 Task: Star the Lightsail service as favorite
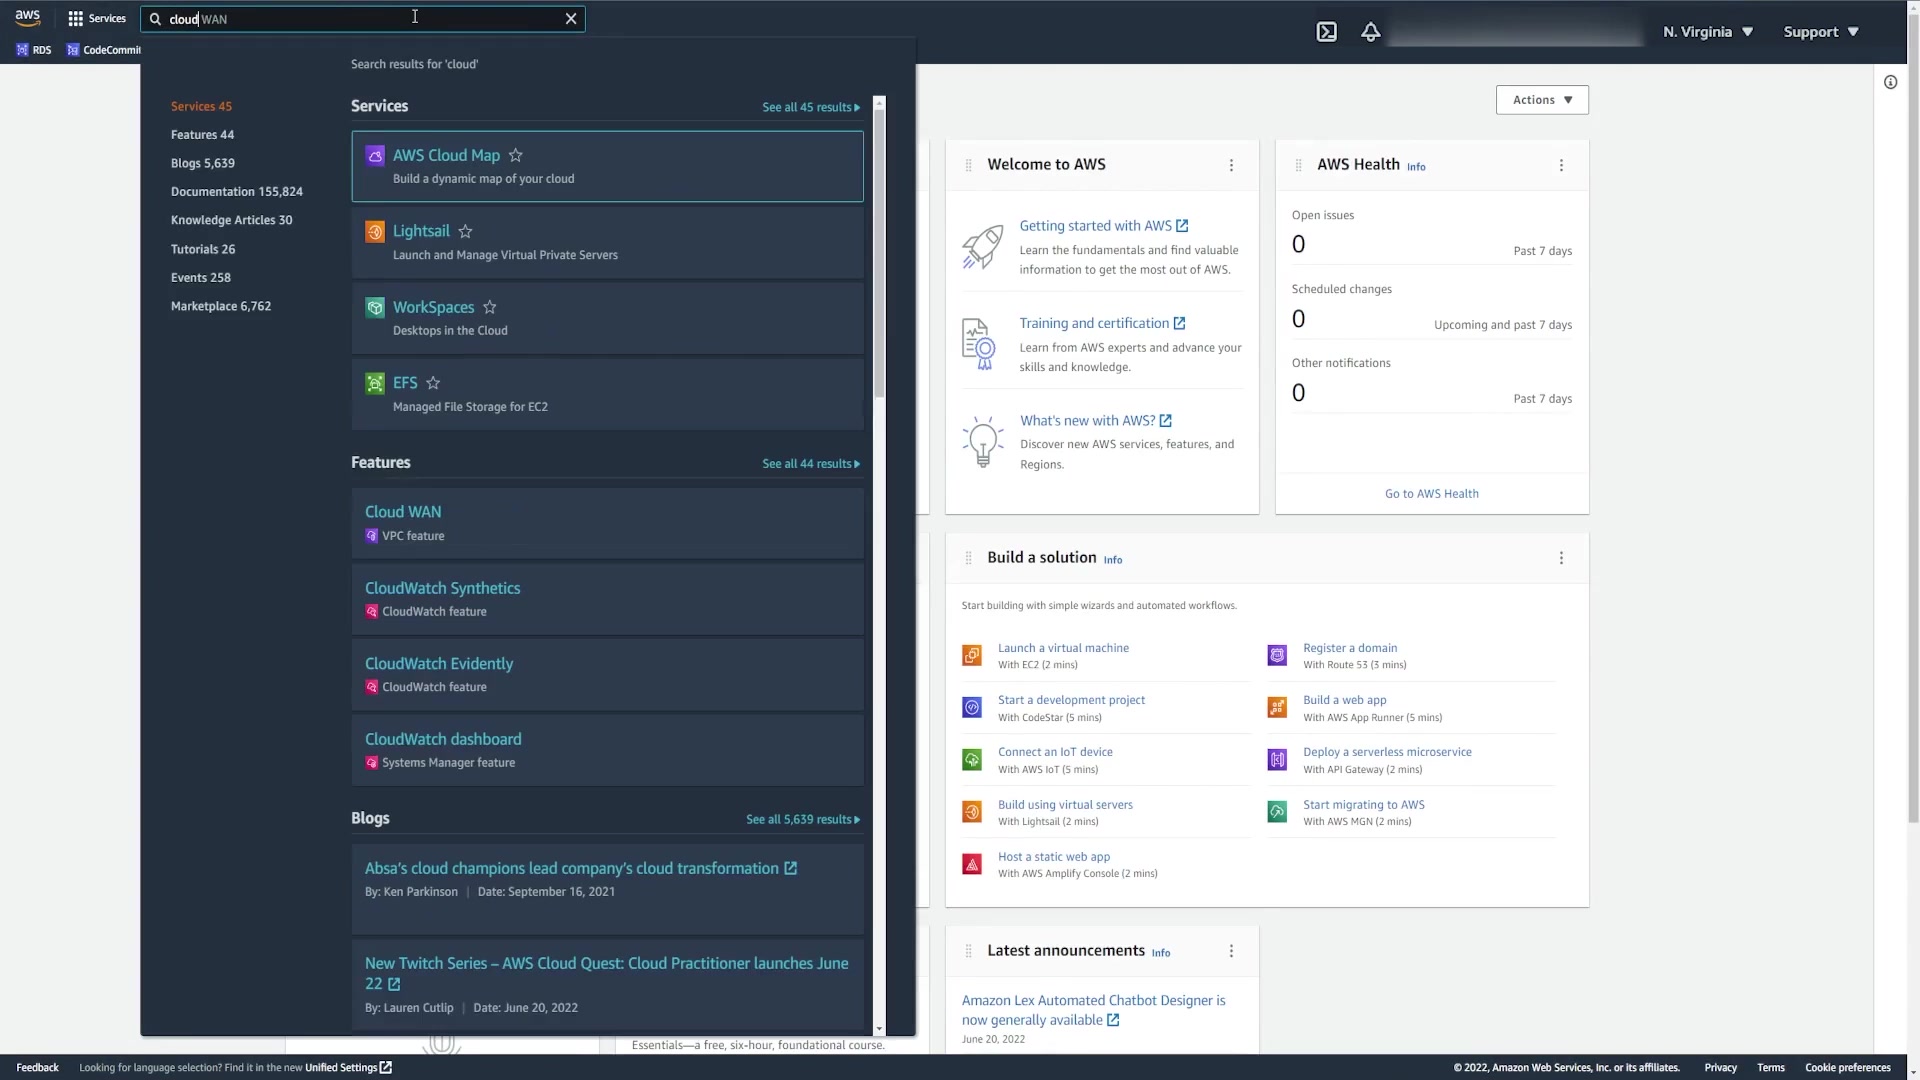[x=465, y=231]
